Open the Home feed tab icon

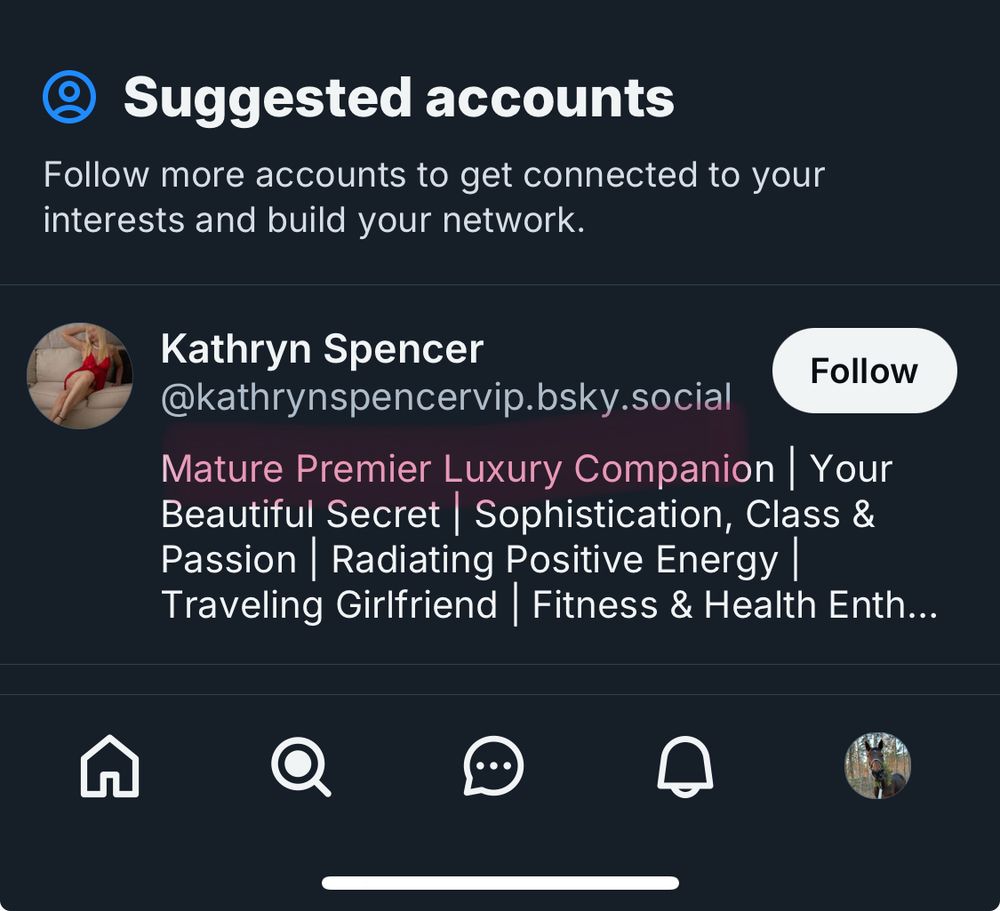point(110,766)
